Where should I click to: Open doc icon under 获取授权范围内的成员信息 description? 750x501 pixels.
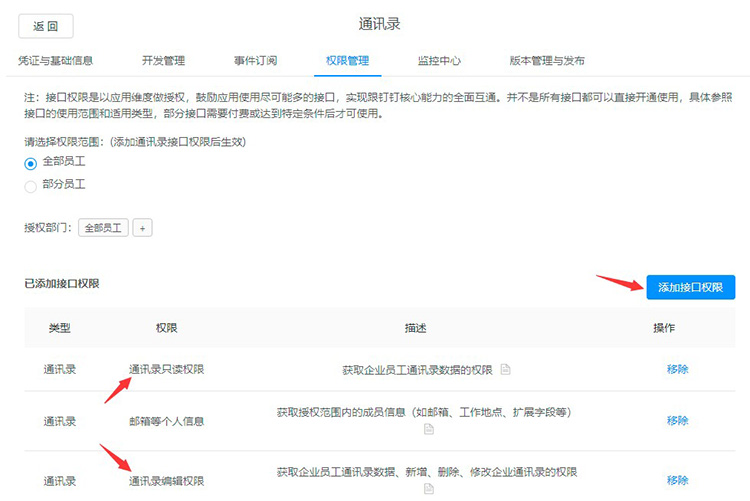429,429
